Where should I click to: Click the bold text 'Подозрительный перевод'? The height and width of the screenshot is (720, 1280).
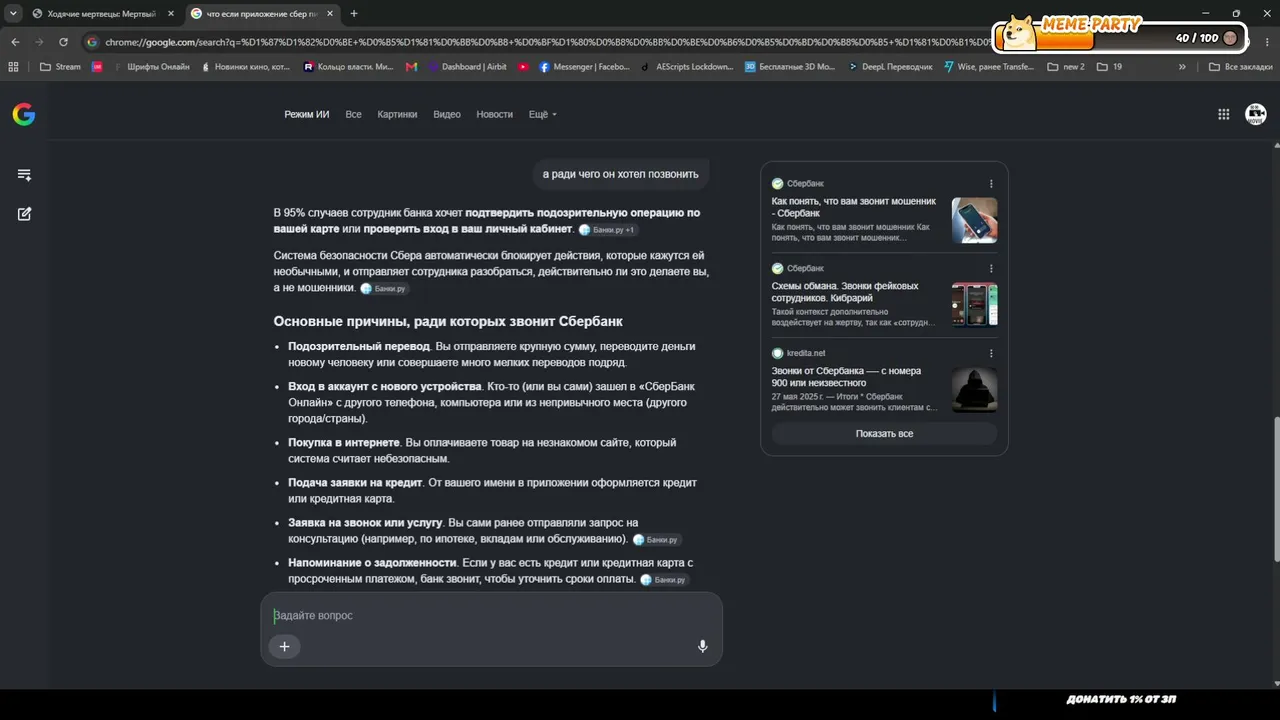click(359, 346)
